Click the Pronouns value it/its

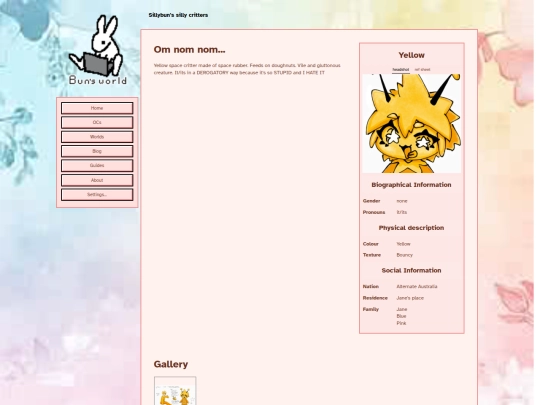click(402, 212)
